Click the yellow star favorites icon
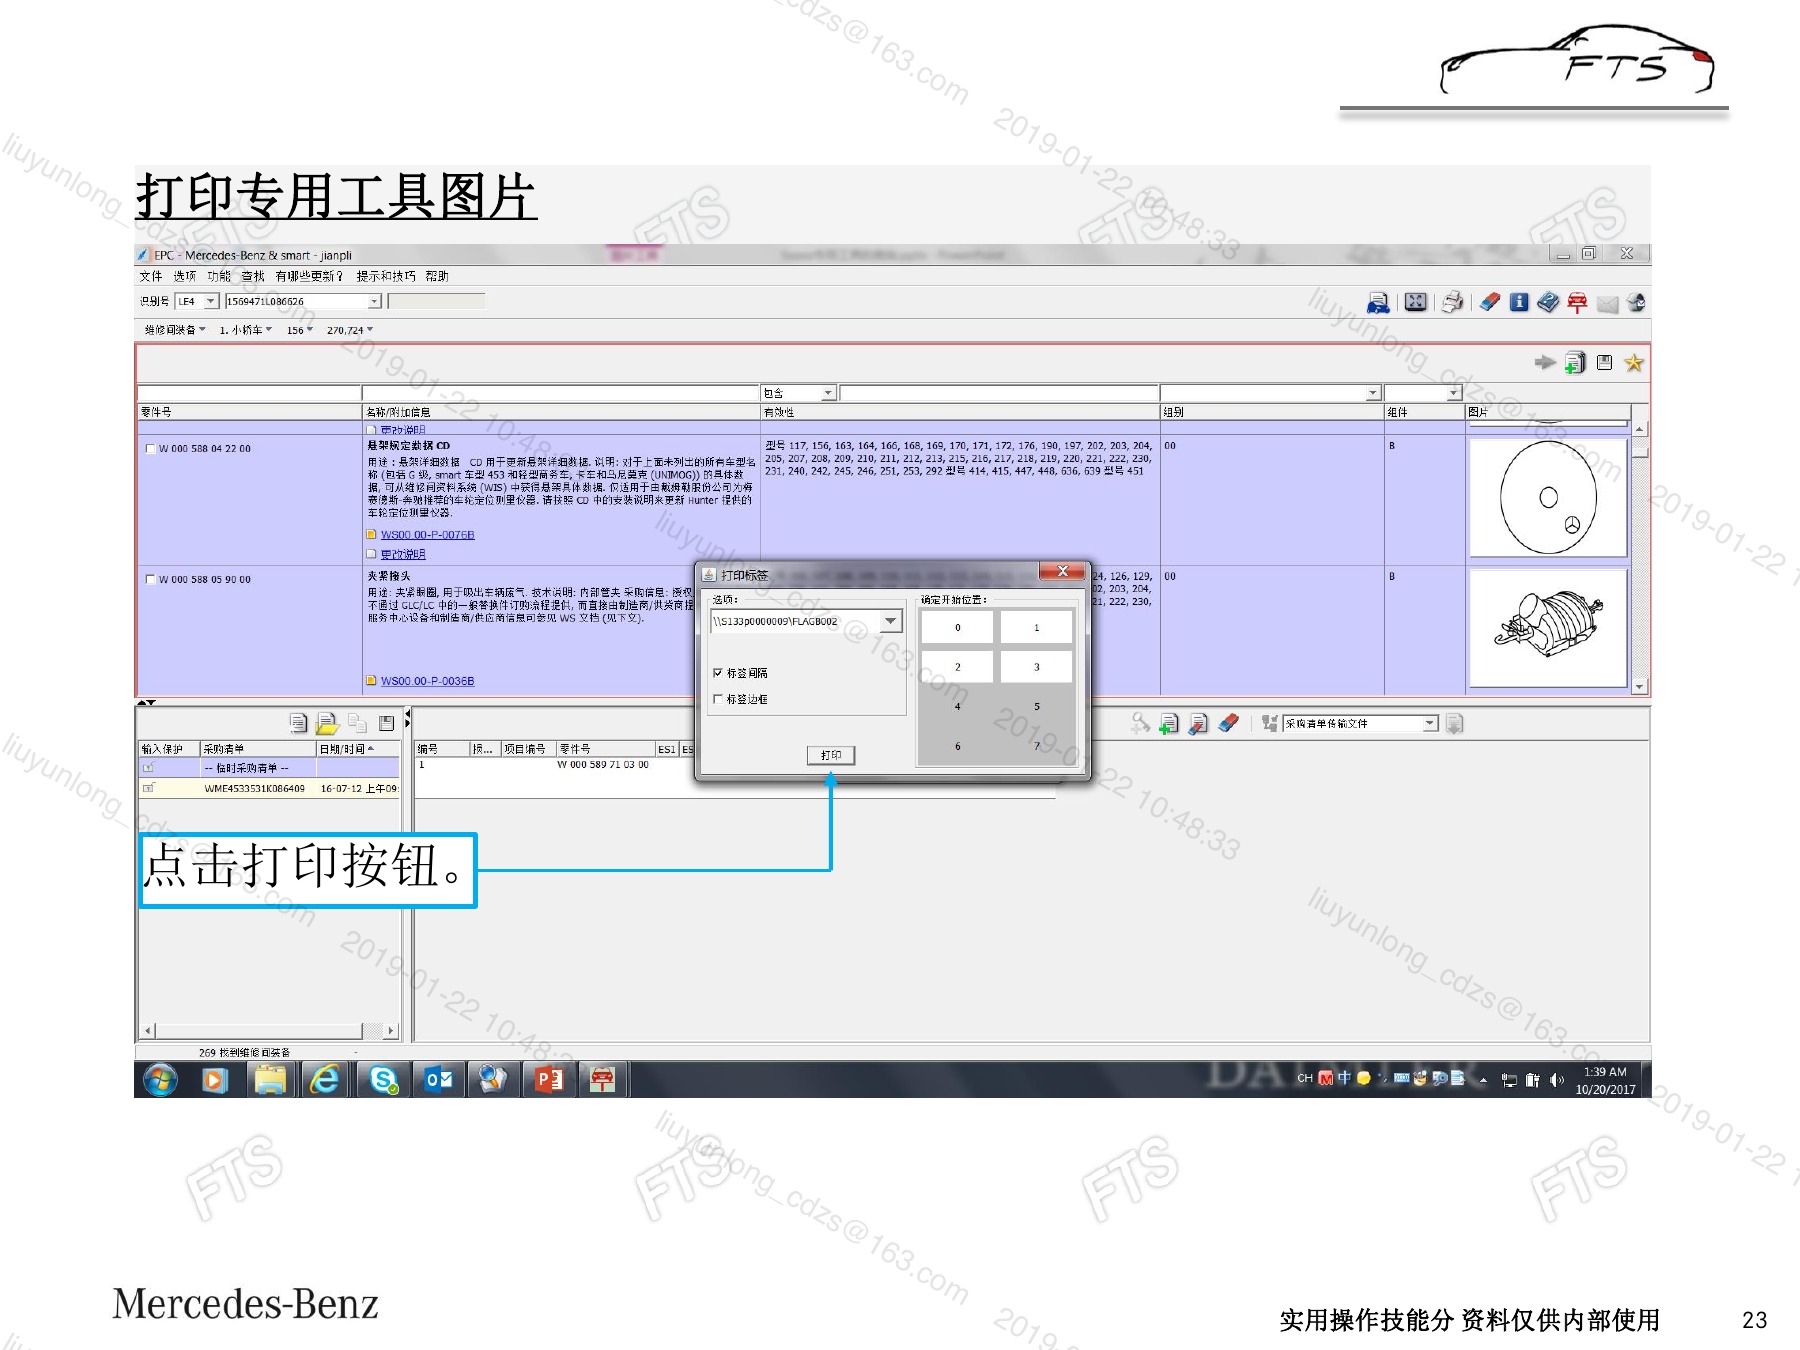Viewport: 1800px width, 1350px height. coord(1634,362)
